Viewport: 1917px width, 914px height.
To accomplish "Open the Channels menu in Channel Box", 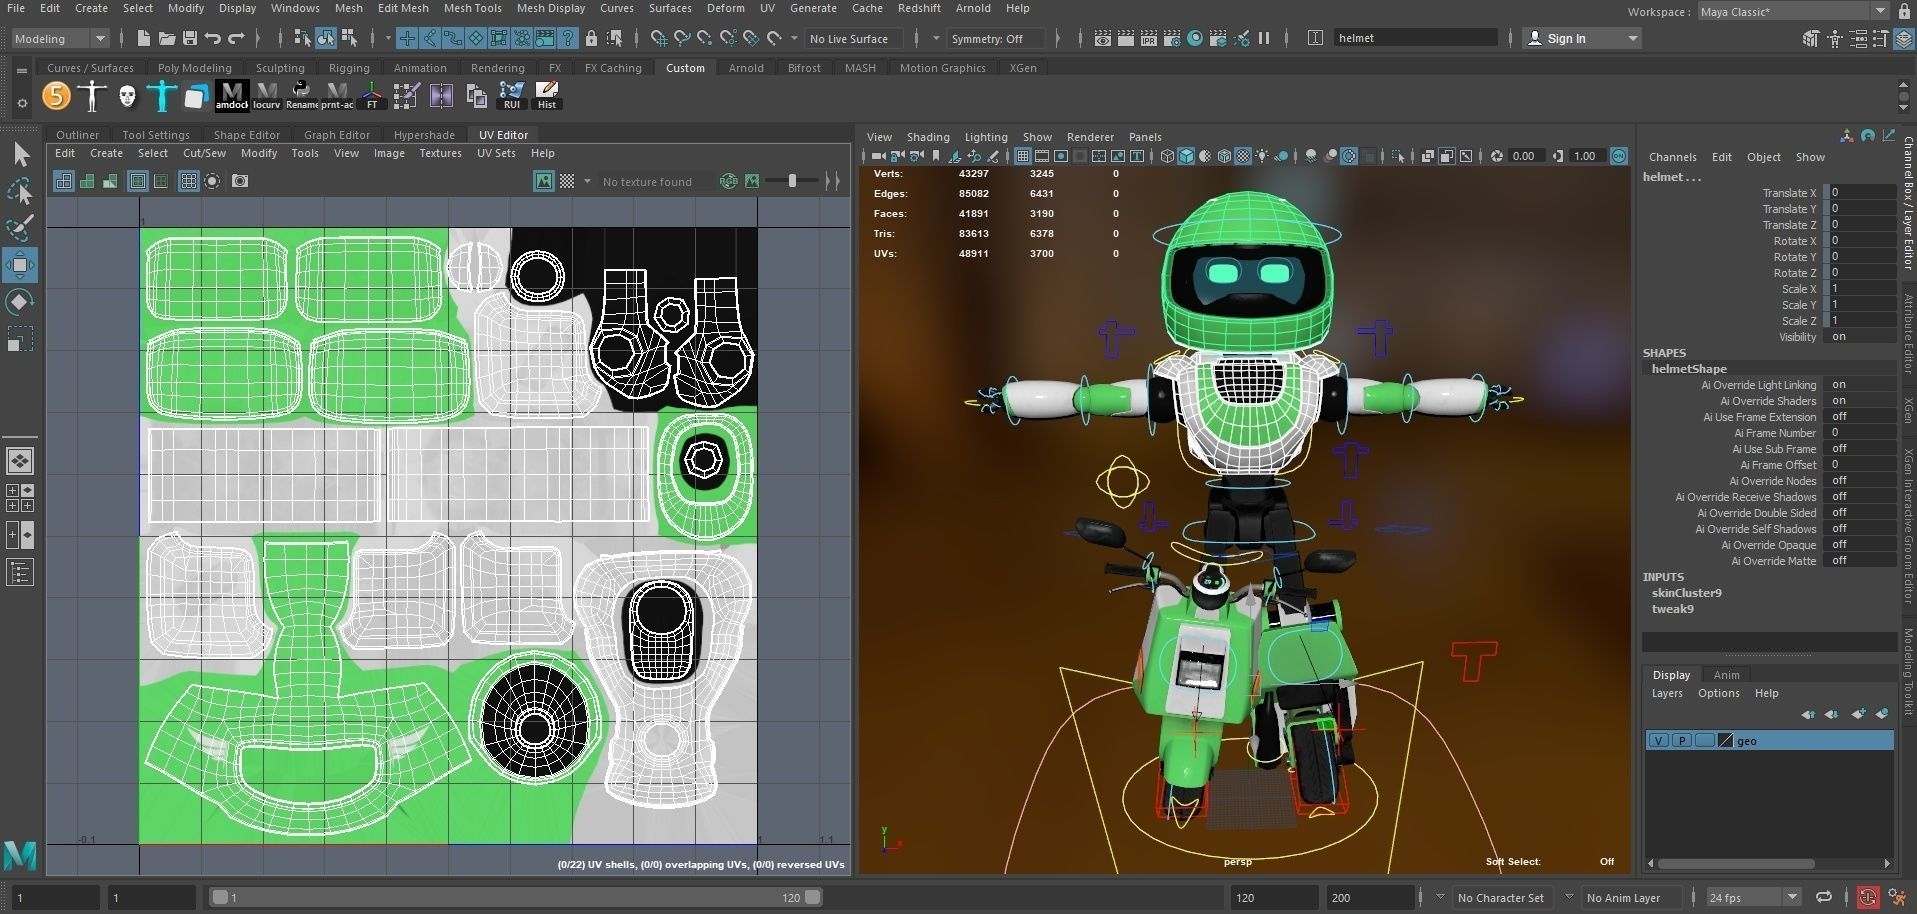I will click(x=1672, y=157).
